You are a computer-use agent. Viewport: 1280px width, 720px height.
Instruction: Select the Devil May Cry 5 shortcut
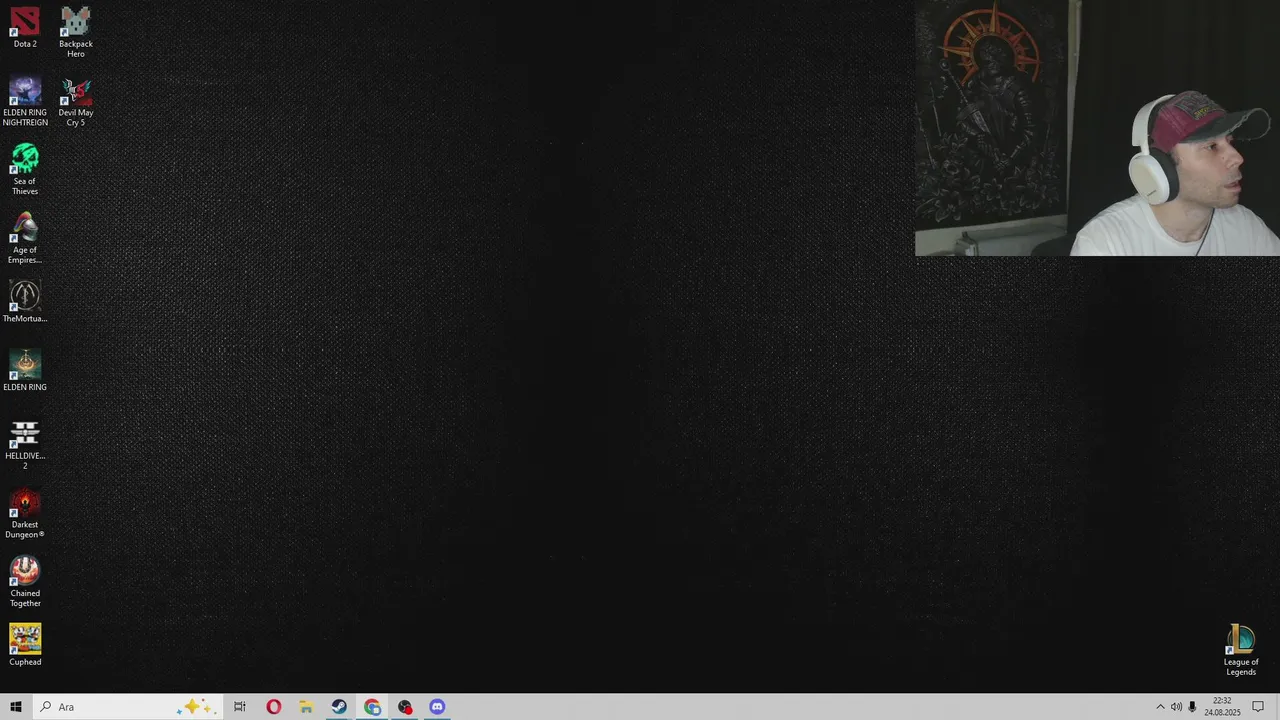point(76,101)
